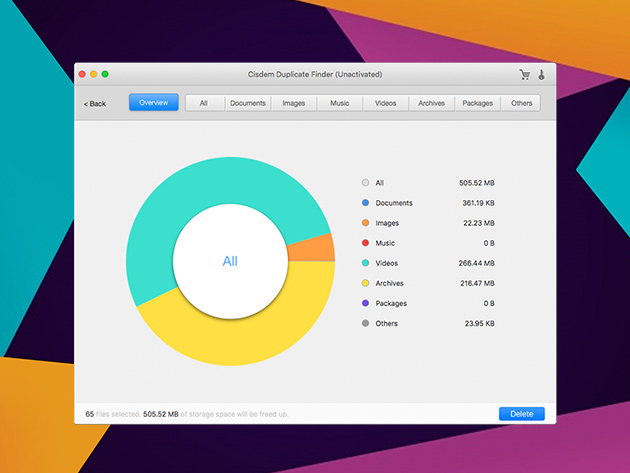Screen dimensions: 630x473
Task: Click the Others label in legend
Action: [x=387, y=324]
